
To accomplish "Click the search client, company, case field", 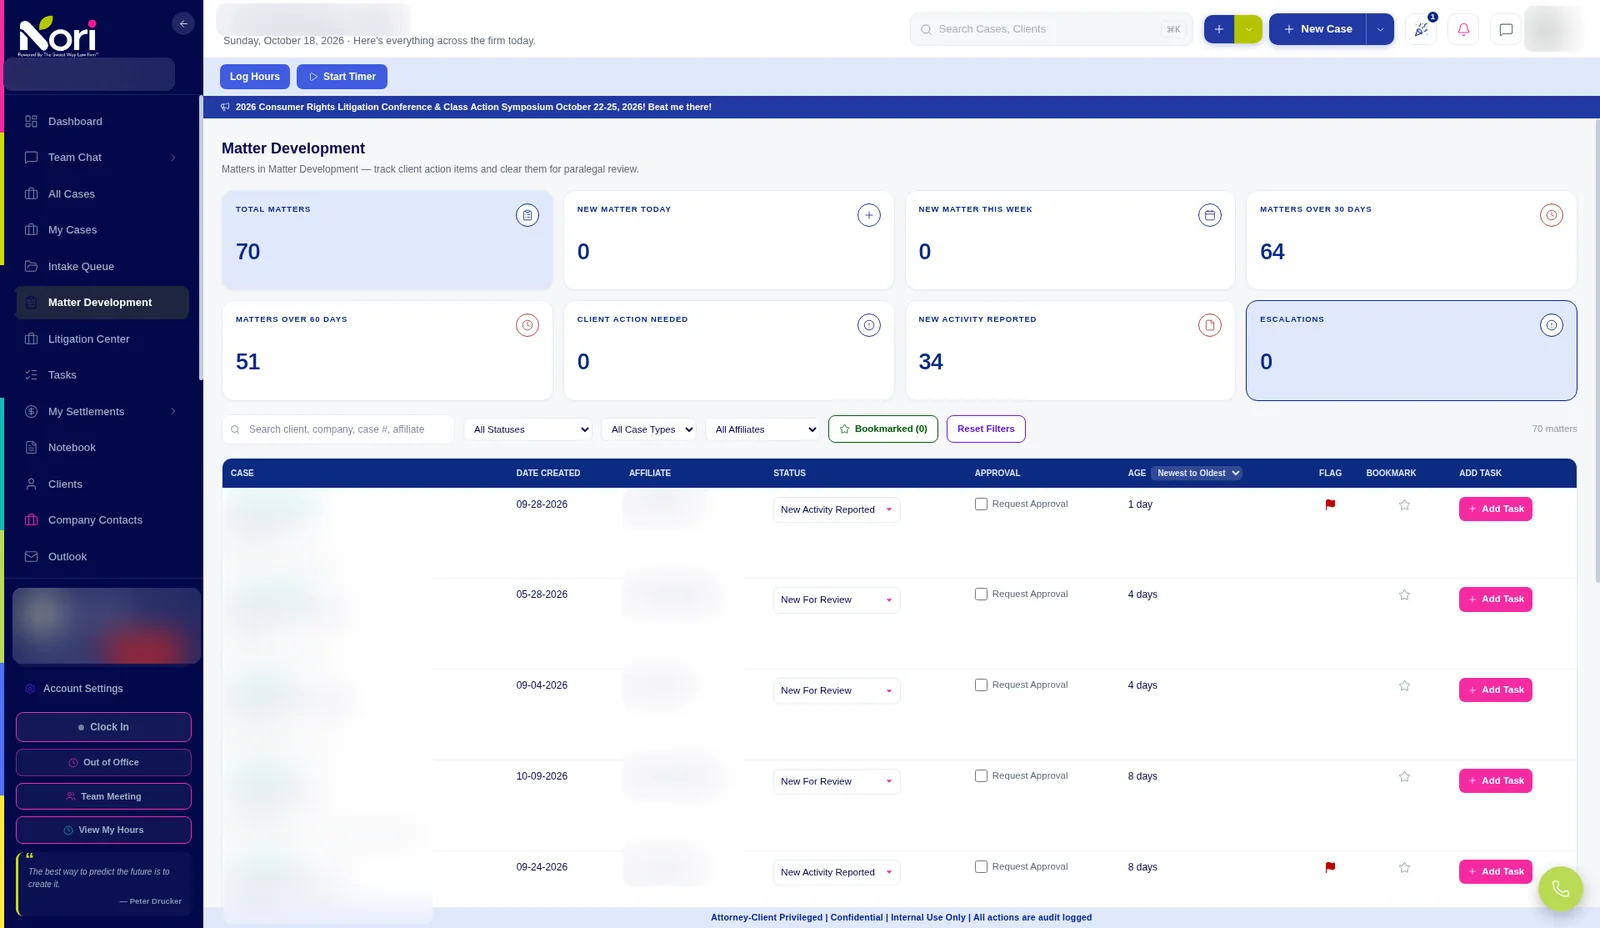I will pos(338,430).
